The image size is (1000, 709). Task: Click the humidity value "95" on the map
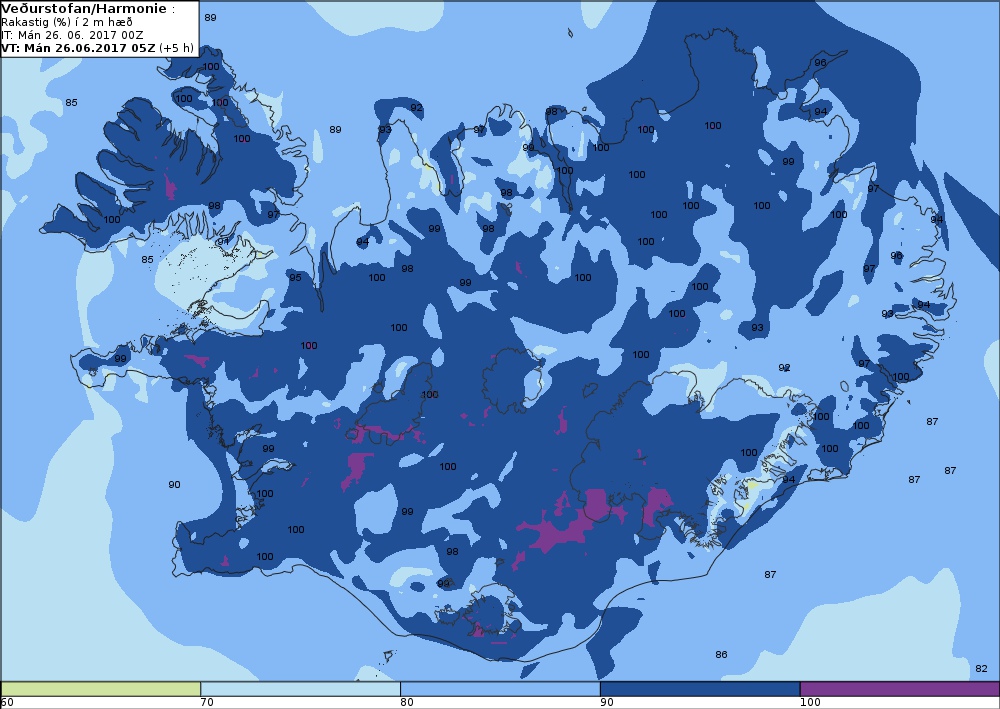click(x=295, y=277)
